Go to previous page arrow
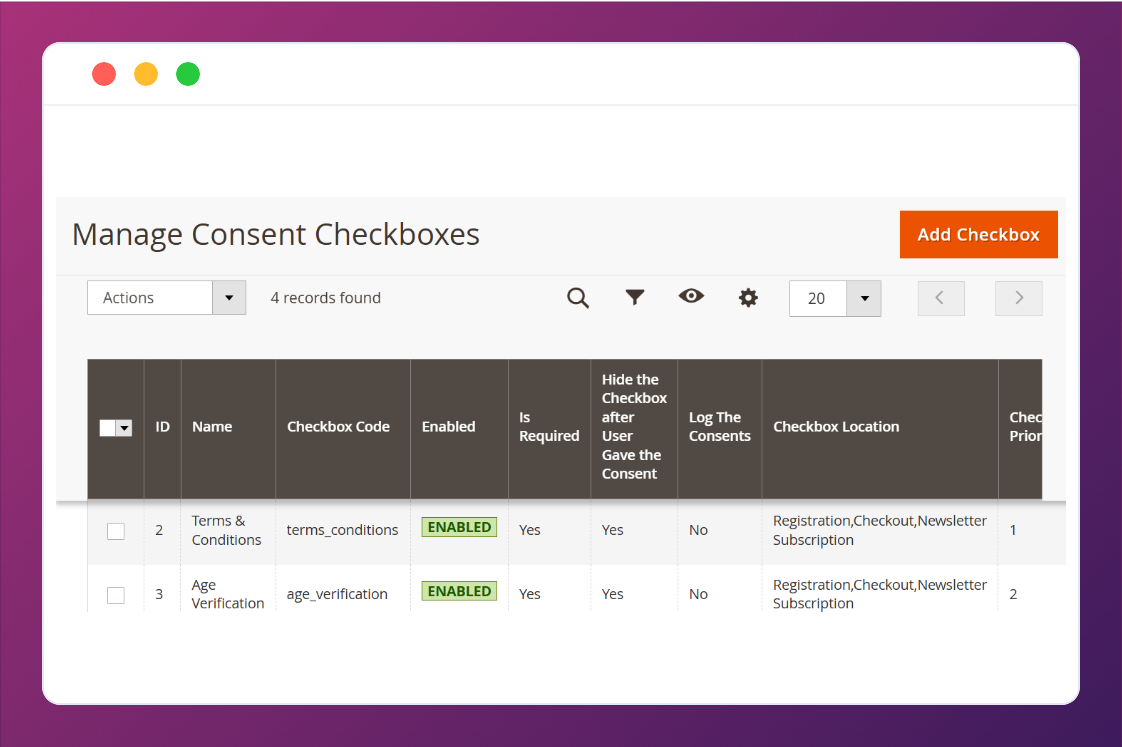 pos(941,298)
